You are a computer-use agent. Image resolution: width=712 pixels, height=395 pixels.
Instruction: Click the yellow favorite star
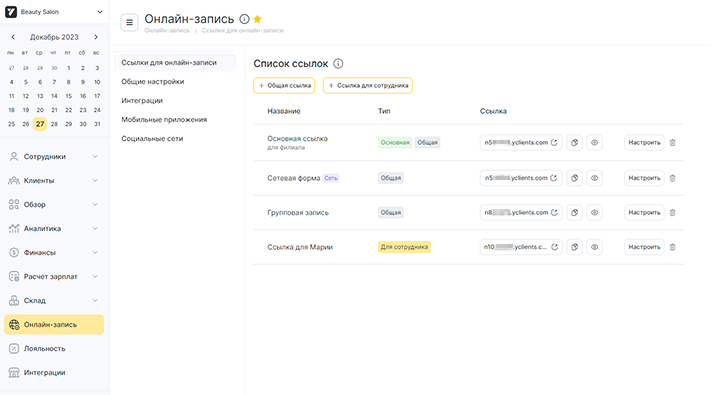pyautogui.click(x=257, y=19)
